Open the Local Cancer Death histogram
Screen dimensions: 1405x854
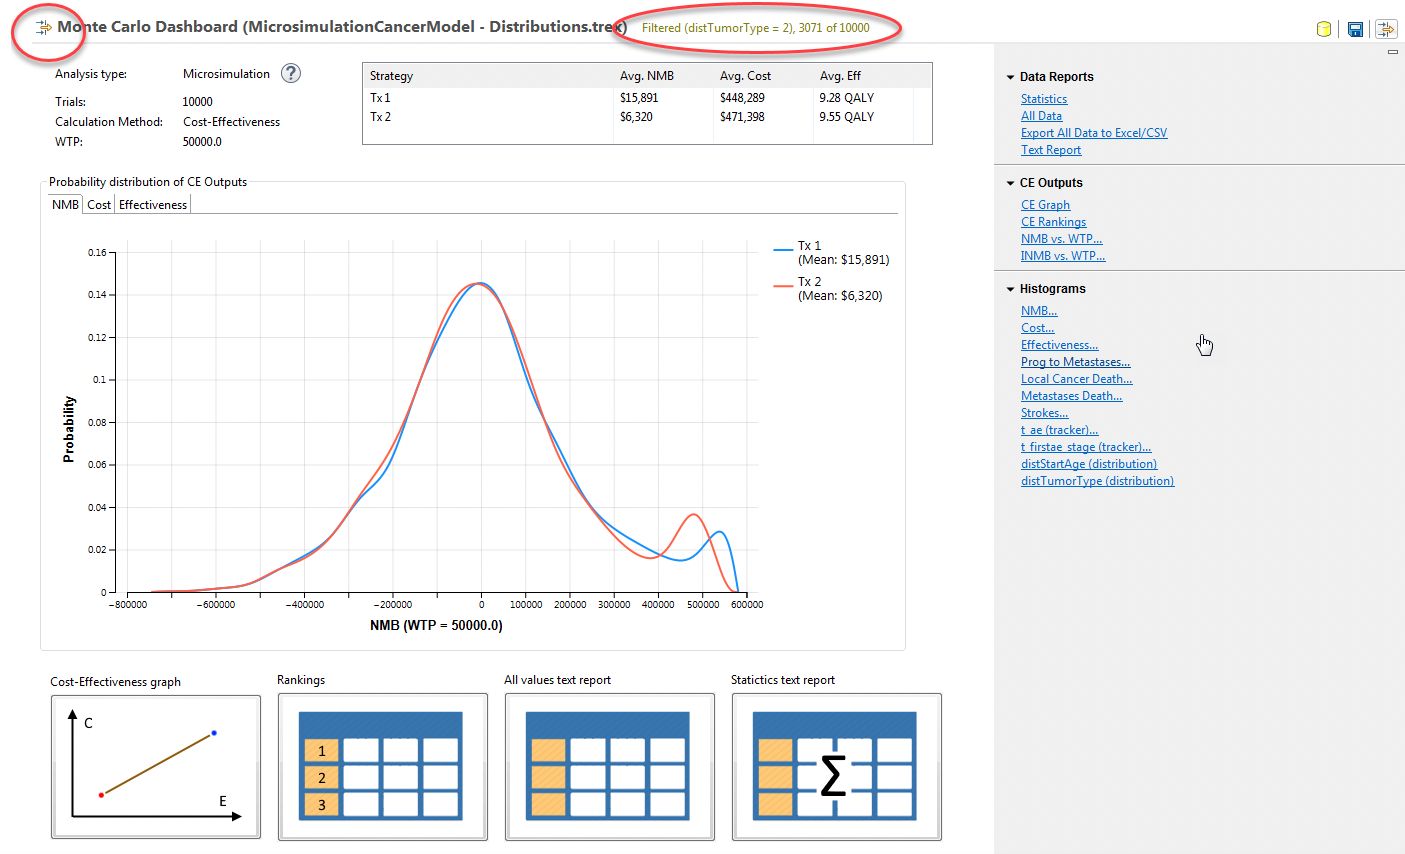pos(1076,379)
